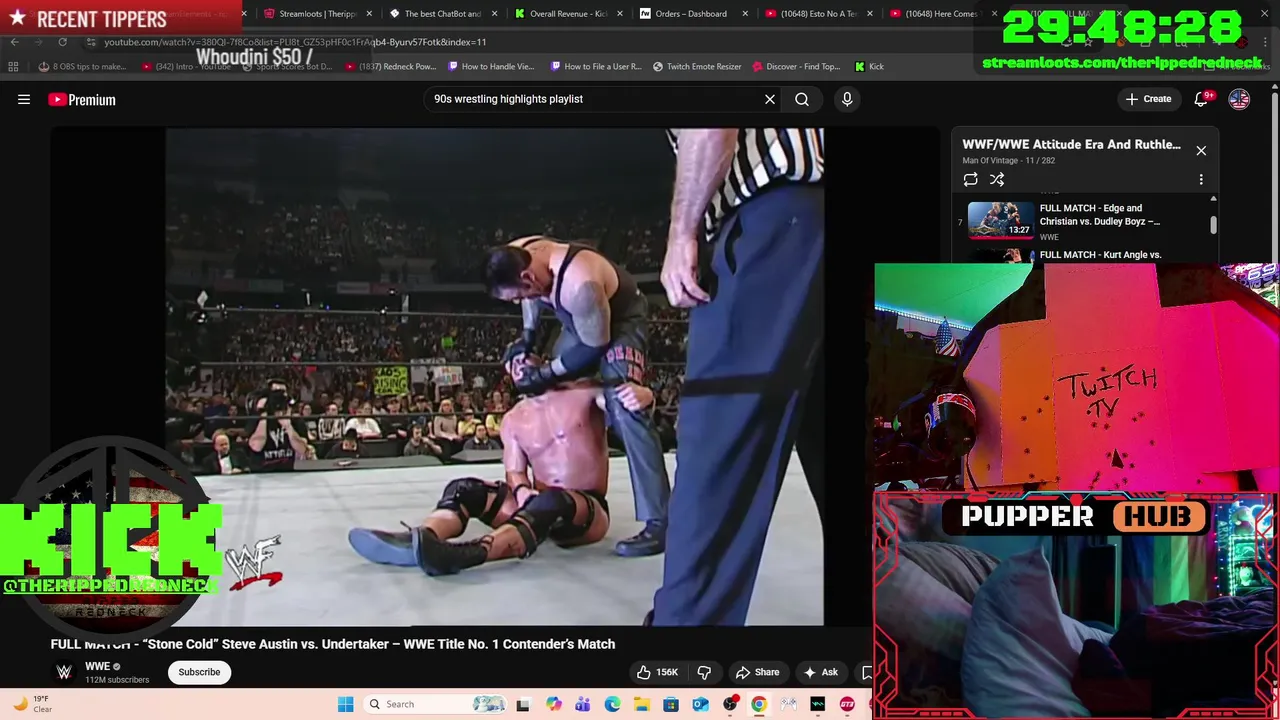
Task: Open the WWE channel name link
Action: 97,666
